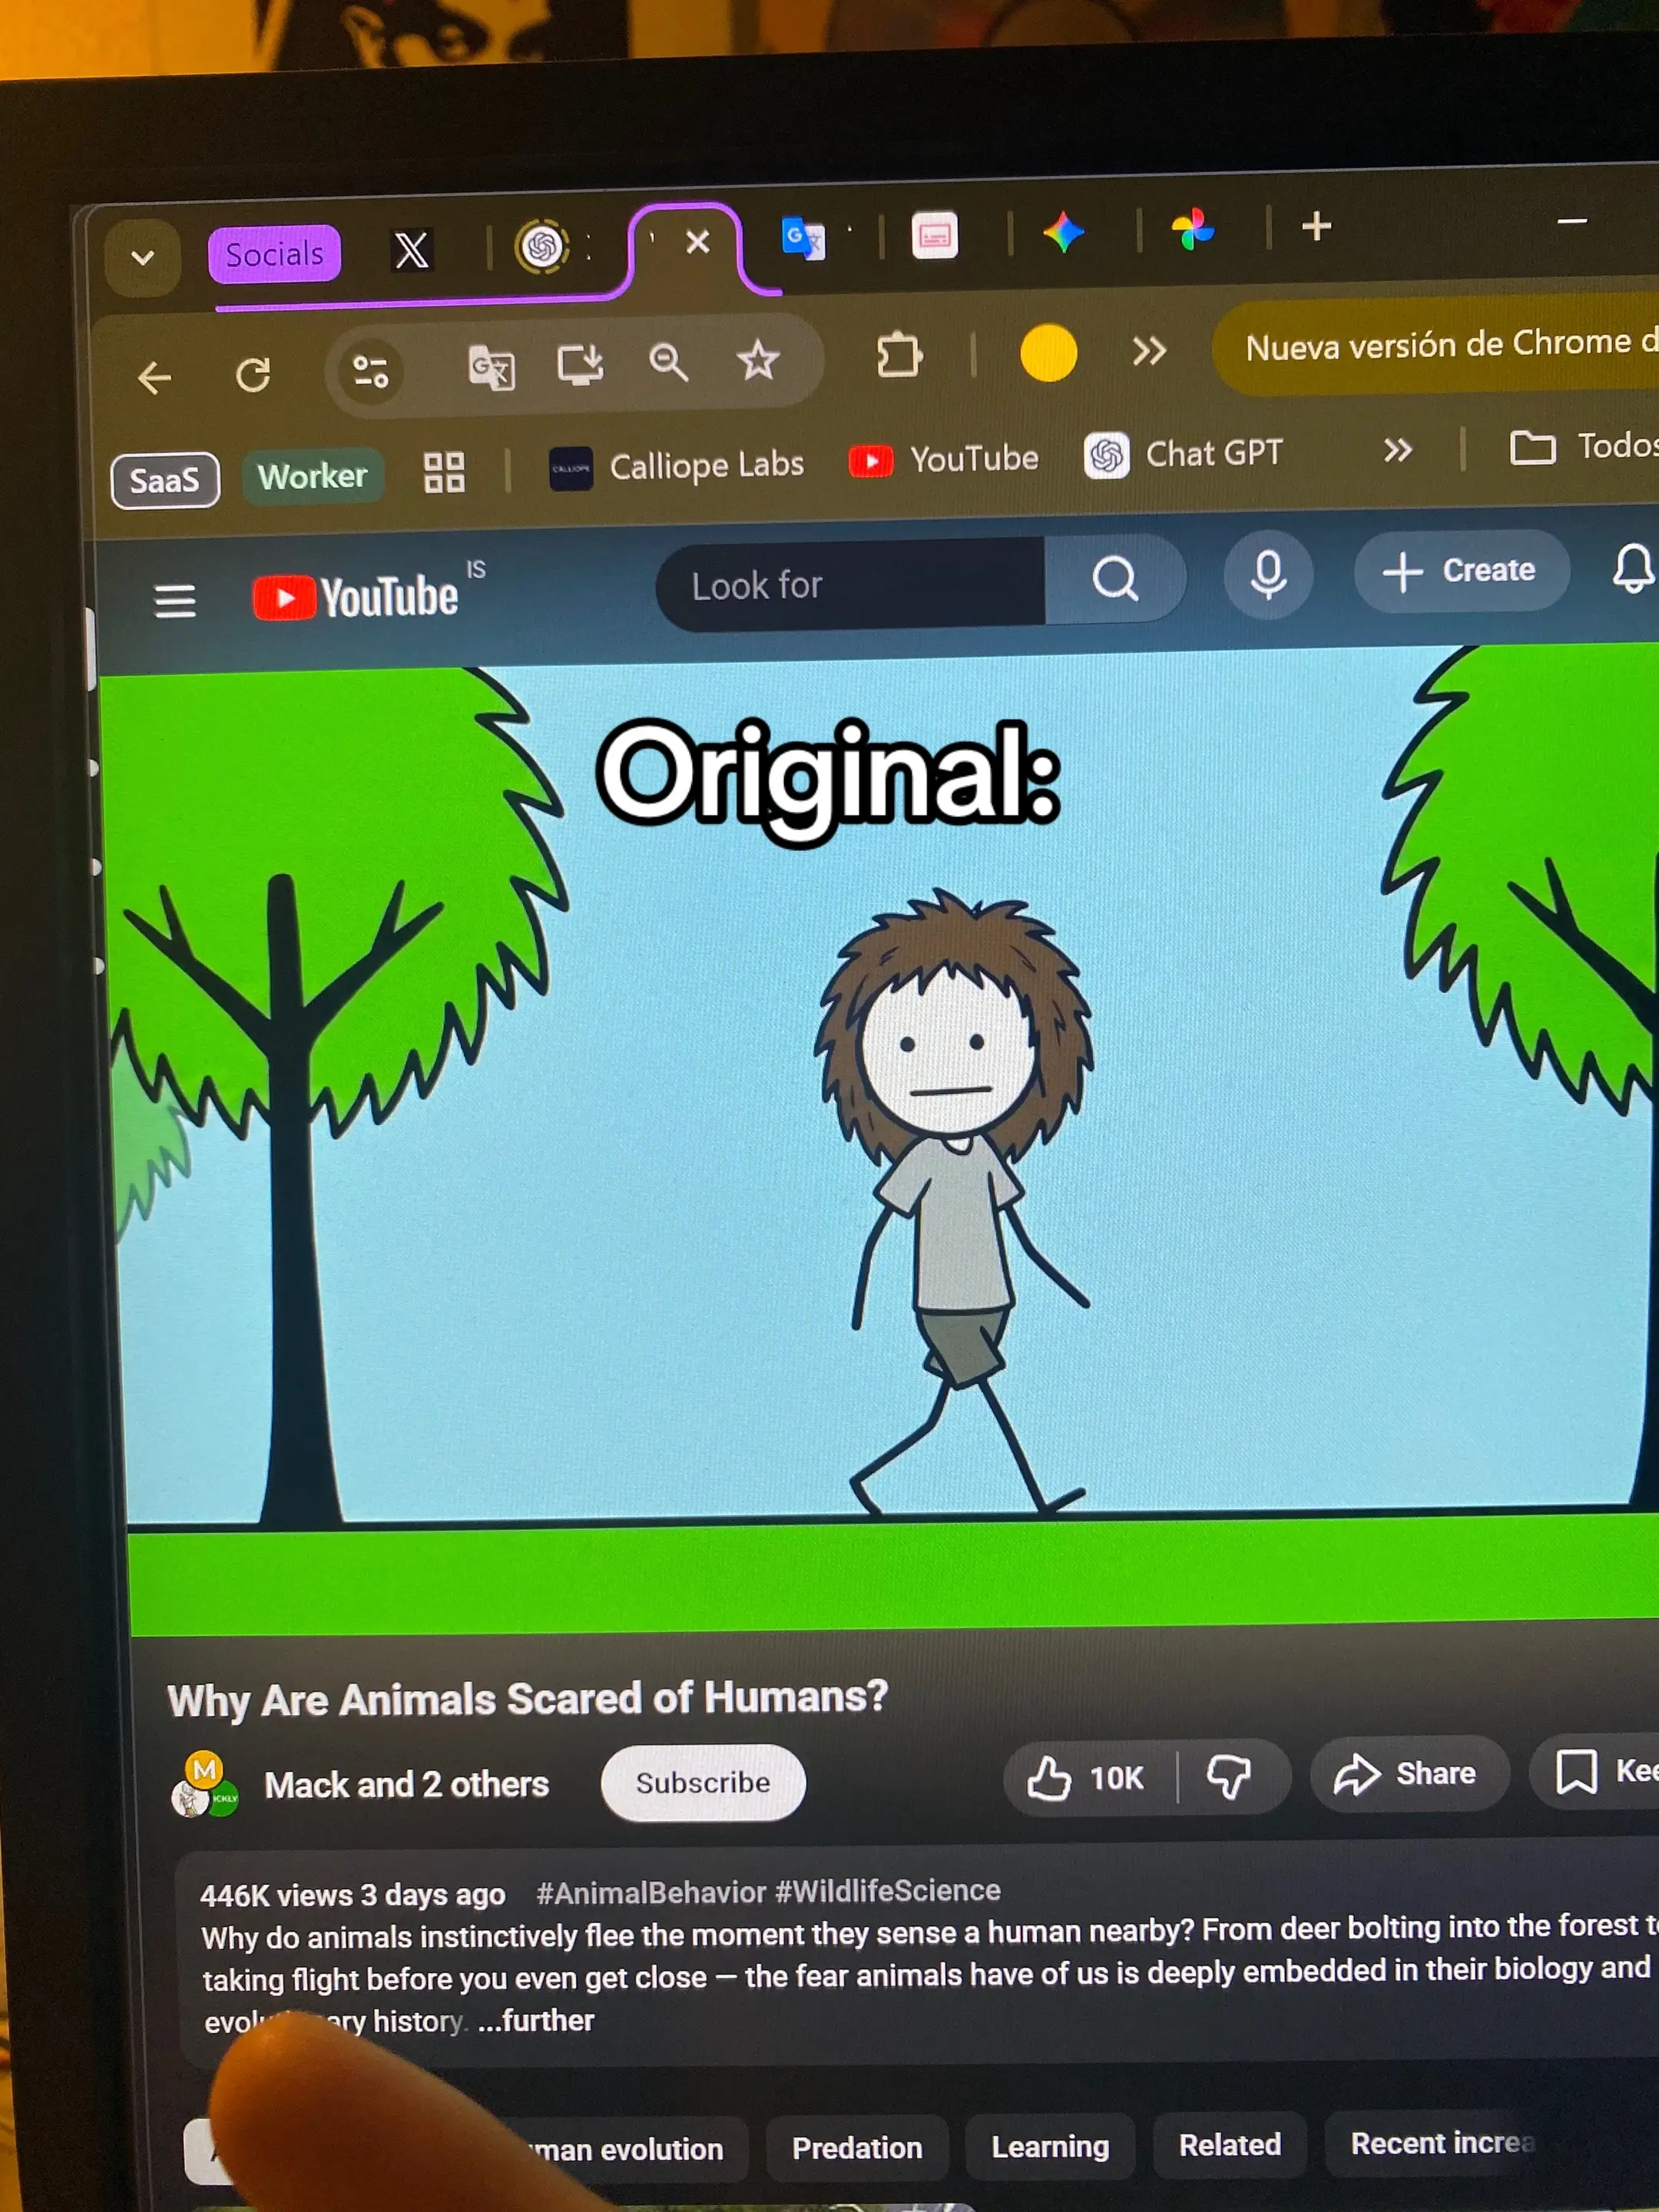Select the Socials tab group label

[274, 254]
